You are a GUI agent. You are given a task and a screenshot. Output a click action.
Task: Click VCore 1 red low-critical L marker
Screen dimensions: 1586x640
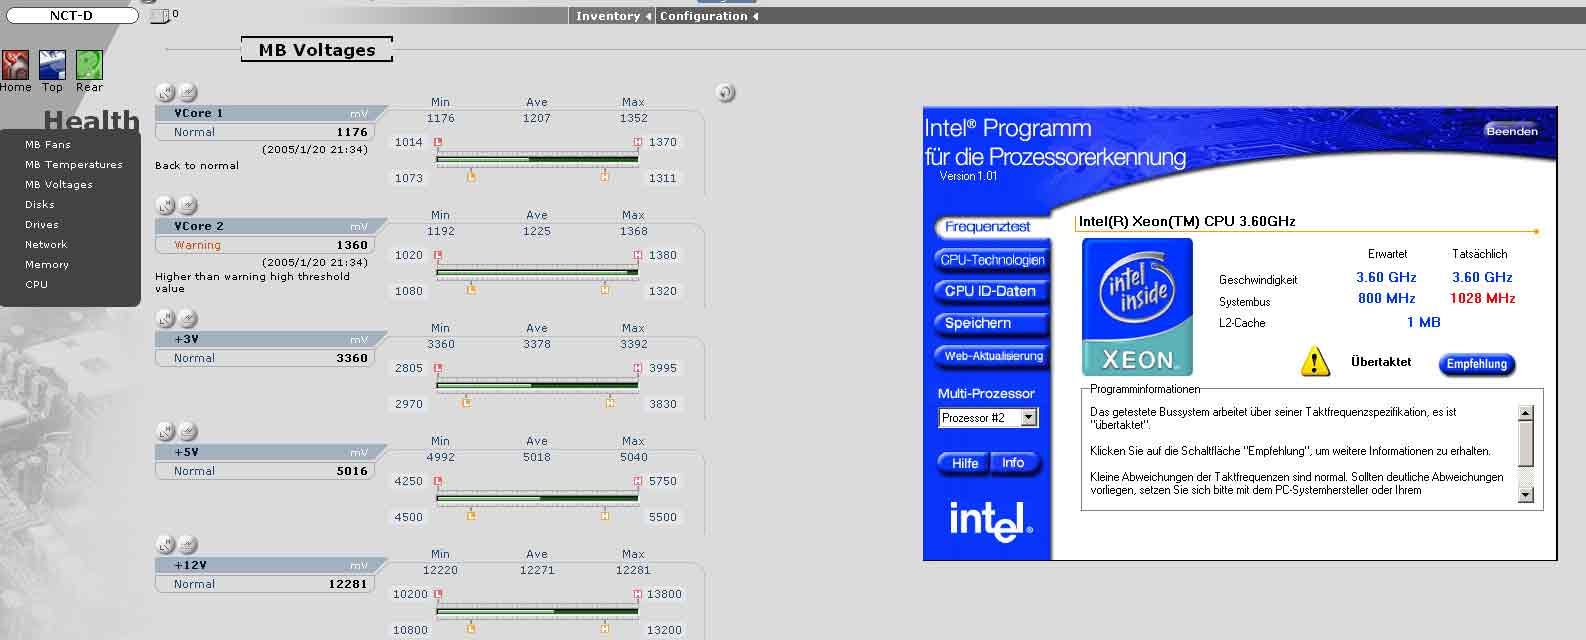tap(438, 142)
